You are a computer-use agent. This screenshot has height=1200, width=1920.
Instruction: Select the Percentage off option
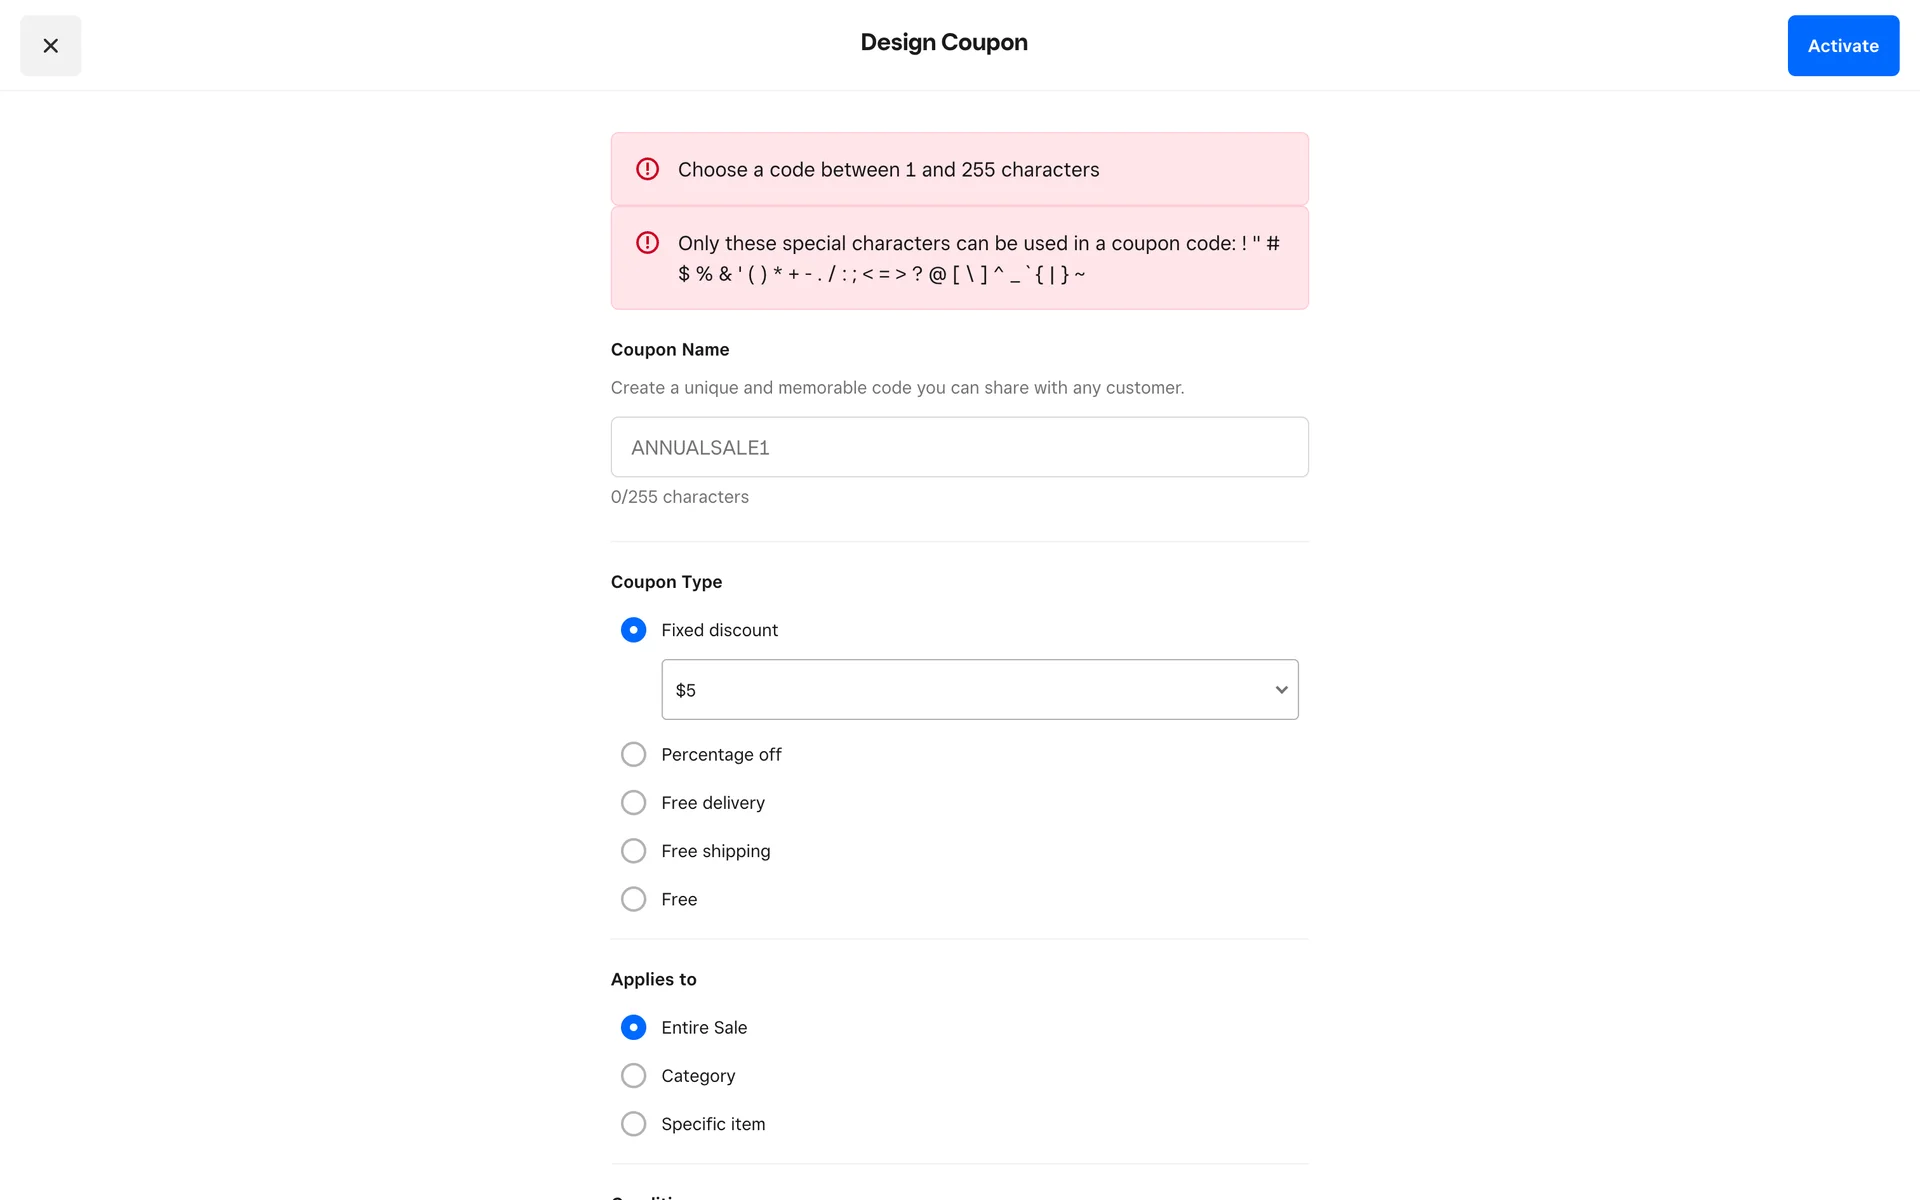tap(633, 755)
